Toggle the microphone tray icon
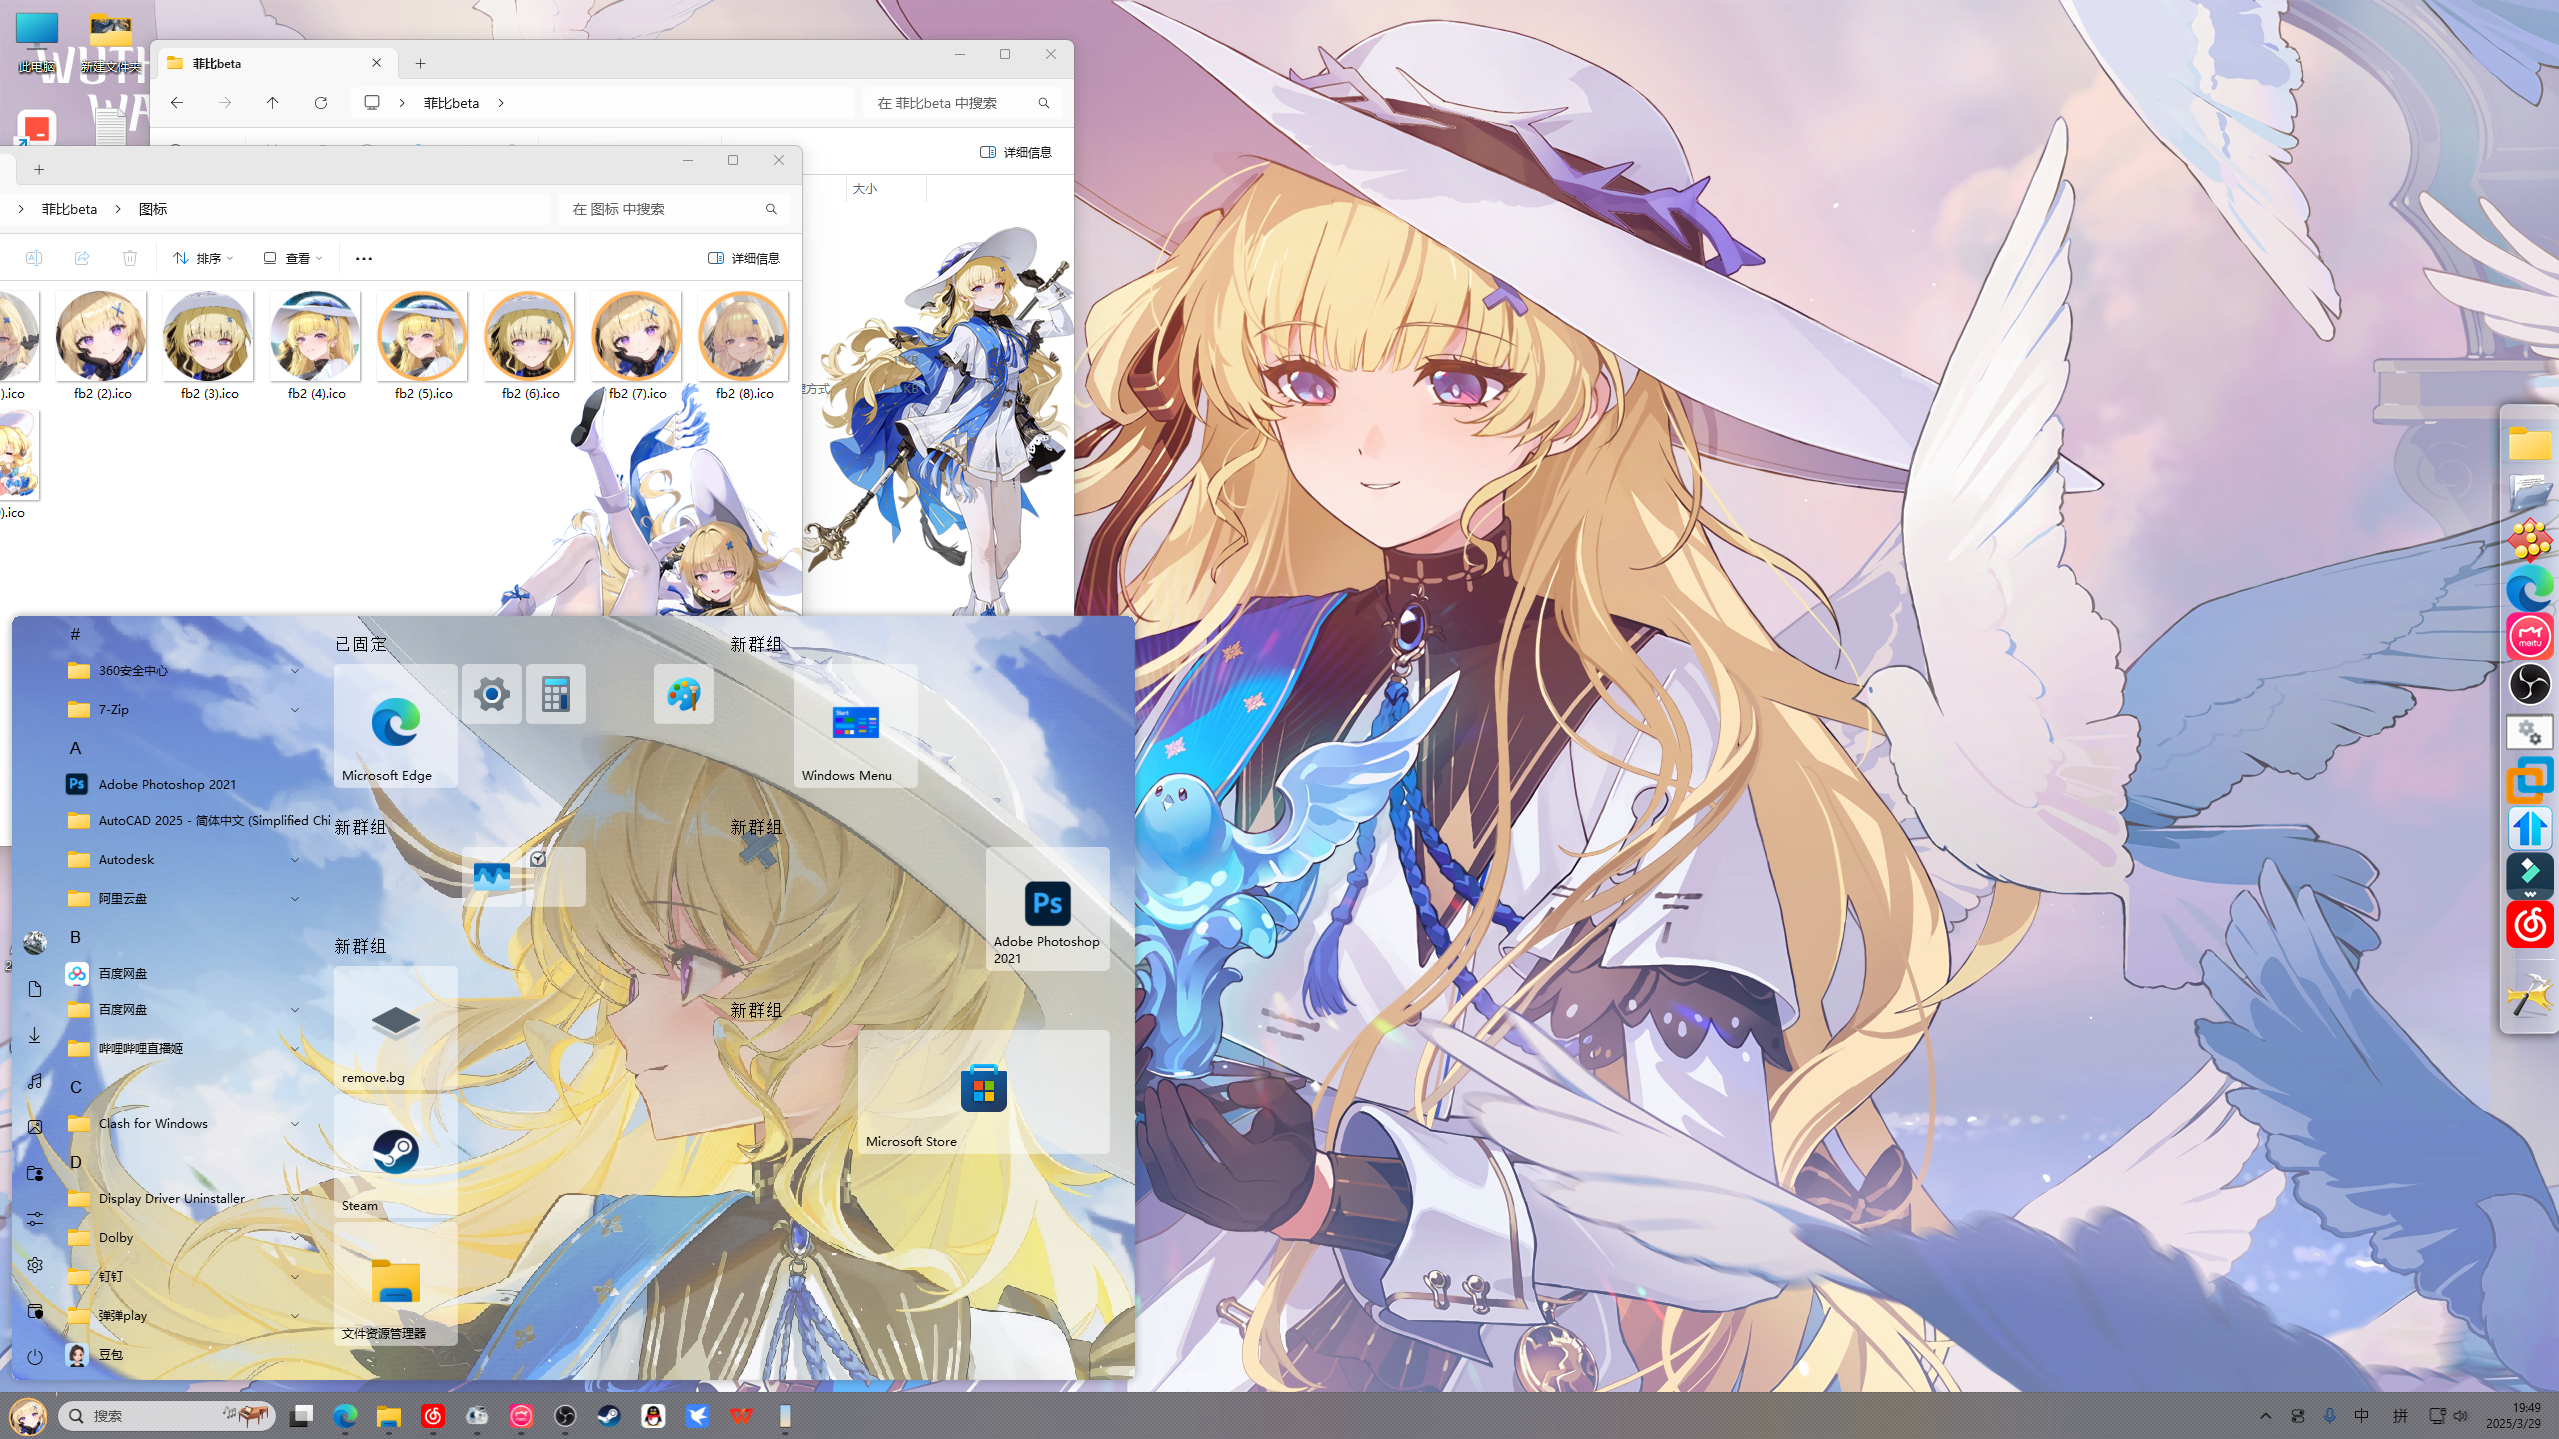The height and width of the screenshot is (1439, 2559). coord(2329,1416)
